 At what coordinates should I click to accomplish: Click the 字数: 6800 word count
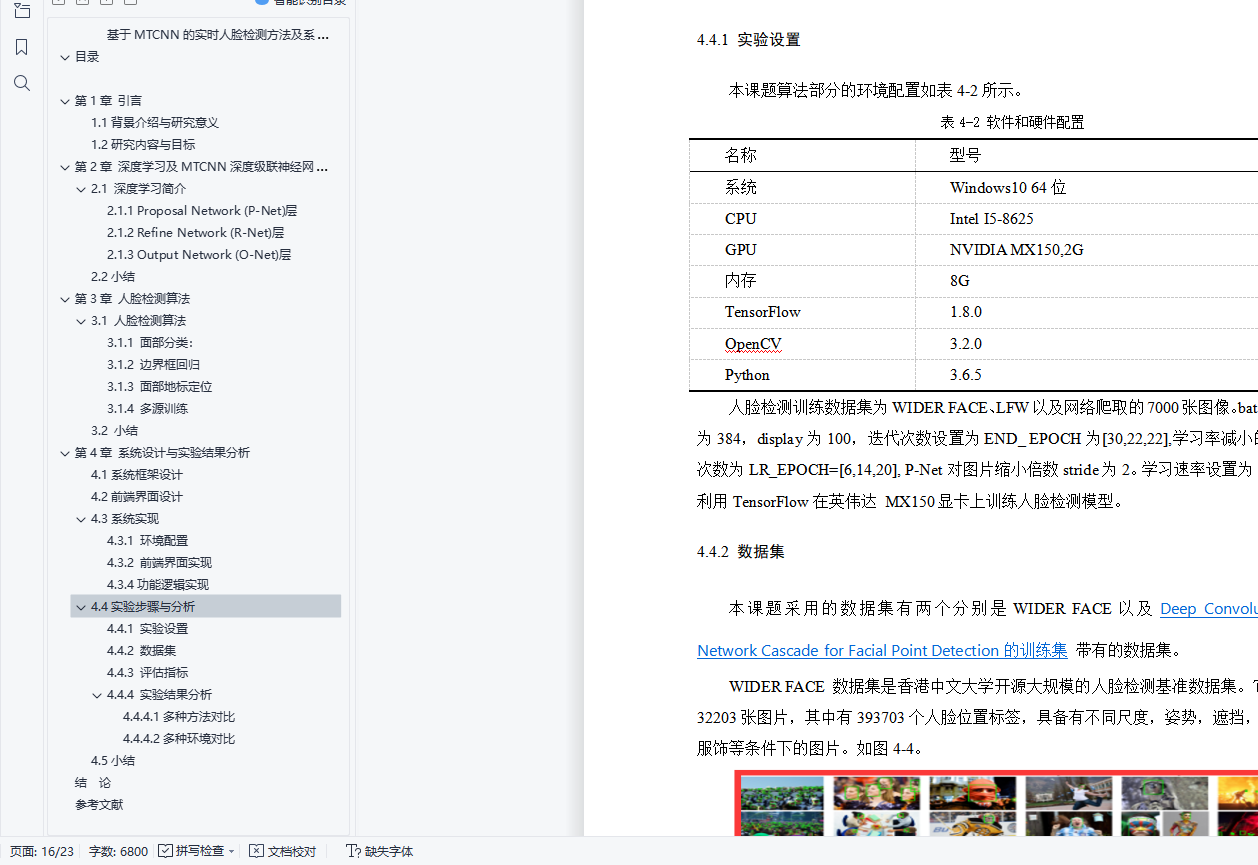118,852
